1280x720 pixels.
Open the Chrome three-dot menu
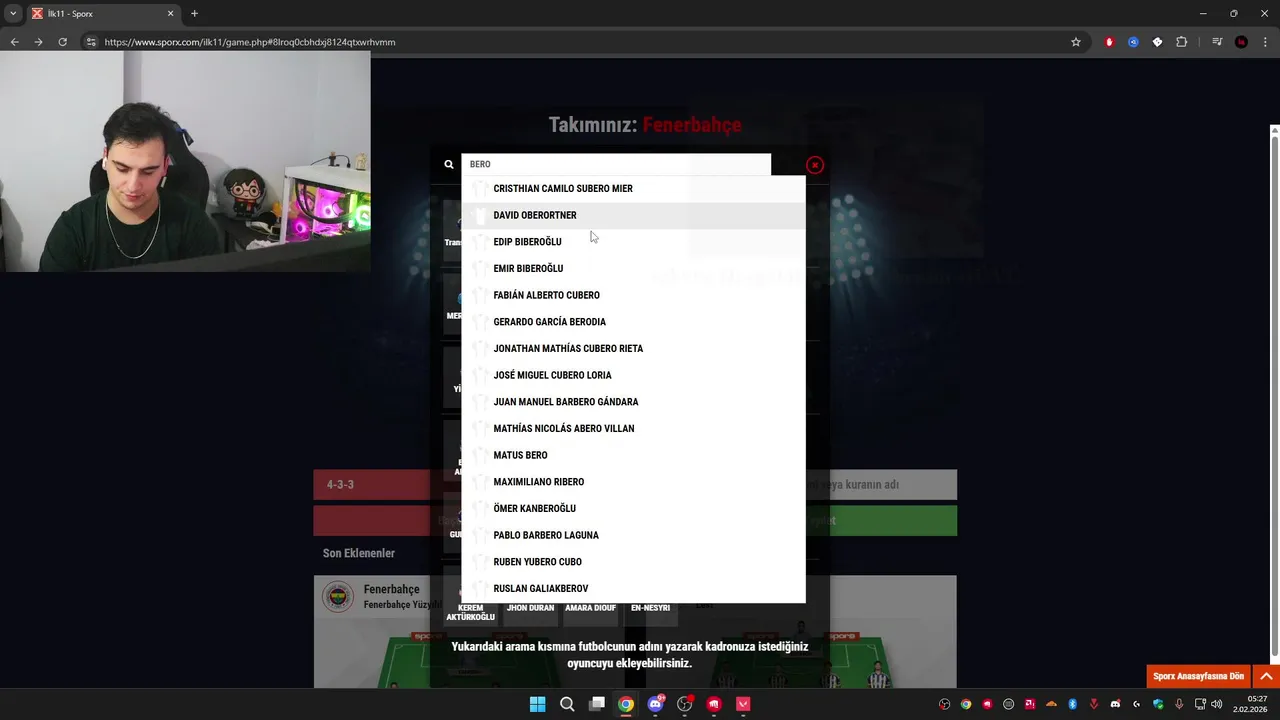[1265, 42]
